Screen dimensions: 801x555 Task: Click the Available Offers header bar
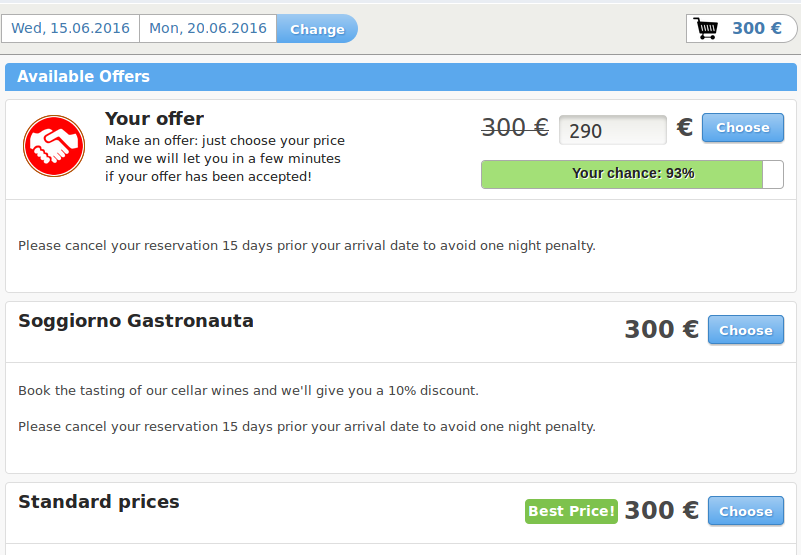point(400,77)
